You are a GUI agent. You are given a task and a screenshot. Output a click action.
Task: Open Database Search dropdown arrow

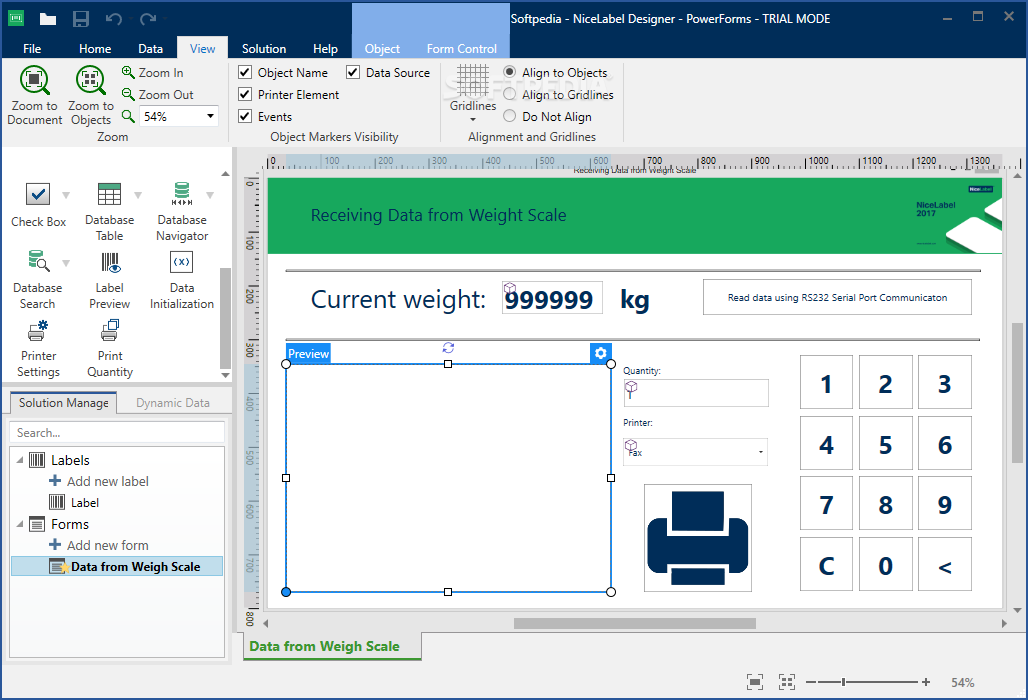(66, 263)
